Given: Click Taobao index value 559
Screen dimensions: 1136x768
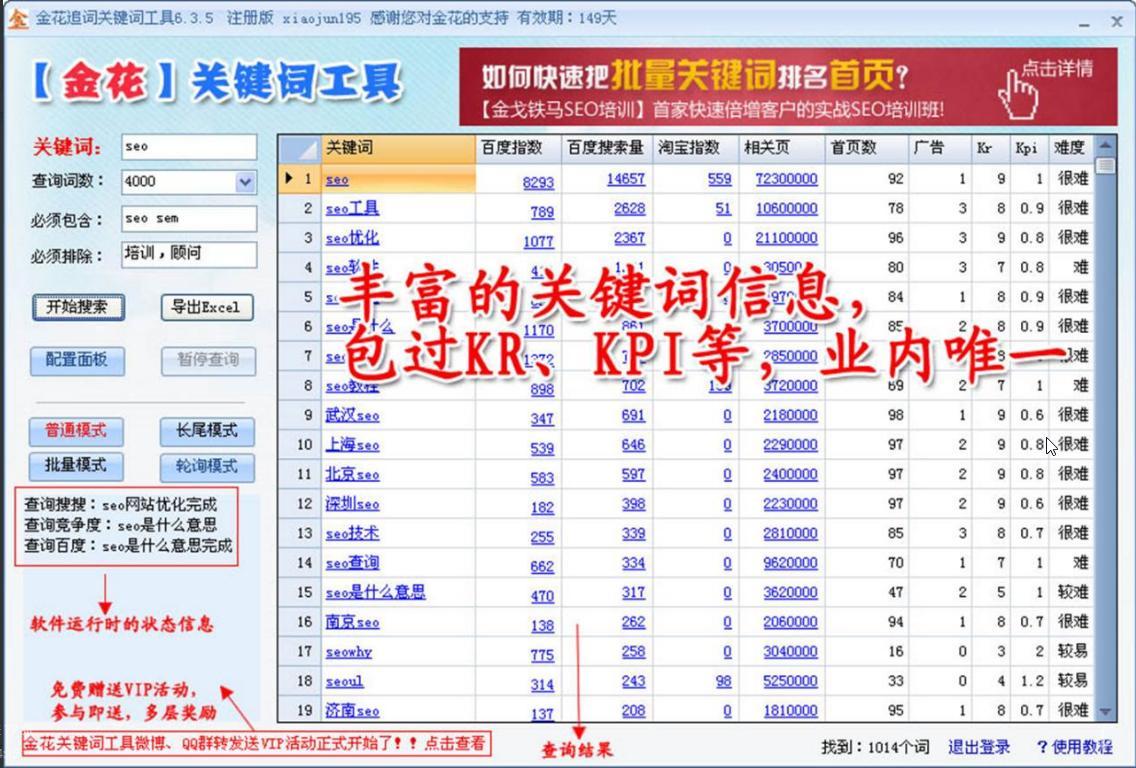Looking at the screenshot, I should coord(719,179).
